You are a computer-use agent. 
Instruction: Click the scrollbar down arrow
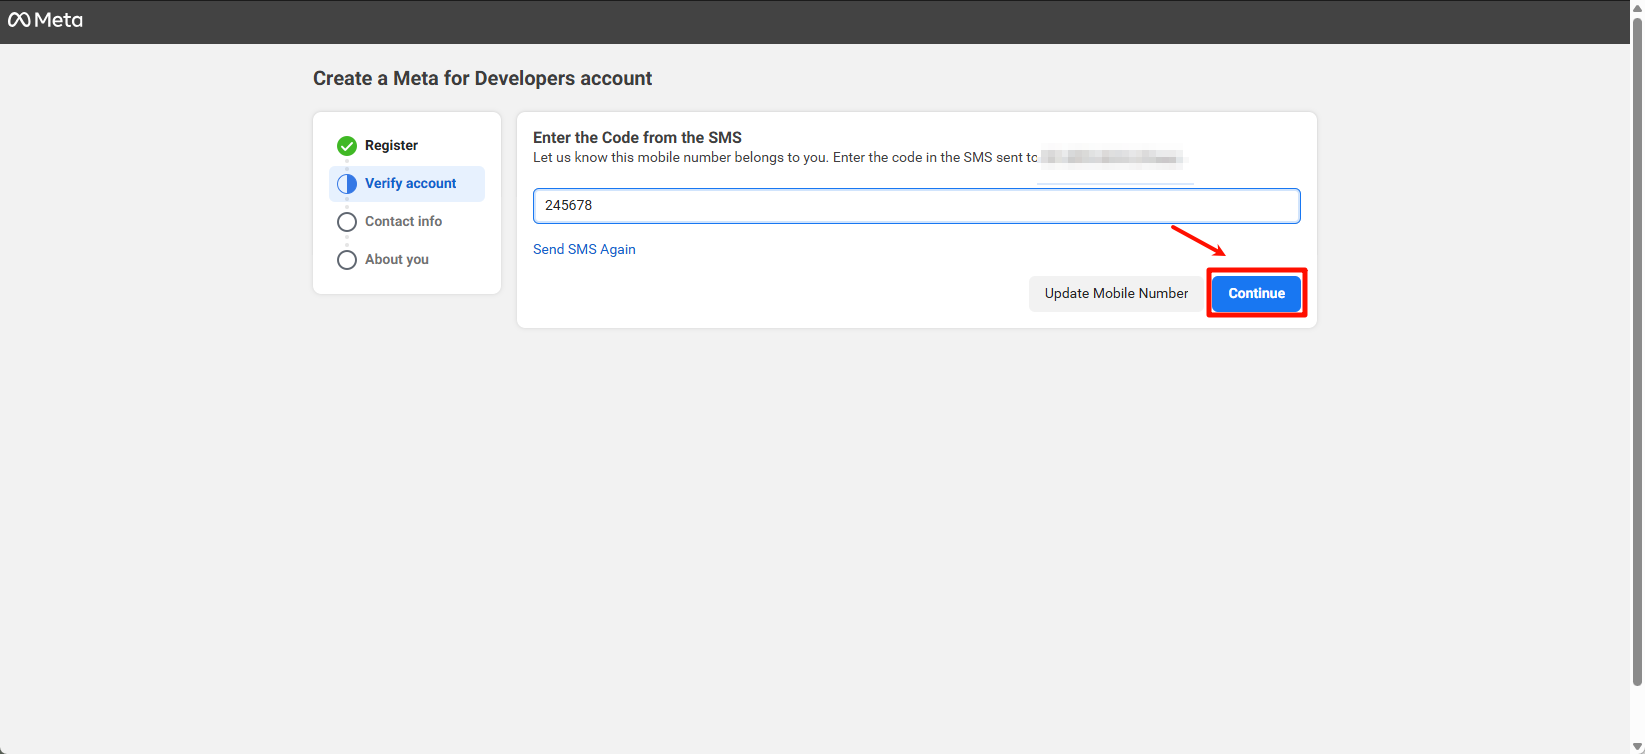coord(1637,746)
